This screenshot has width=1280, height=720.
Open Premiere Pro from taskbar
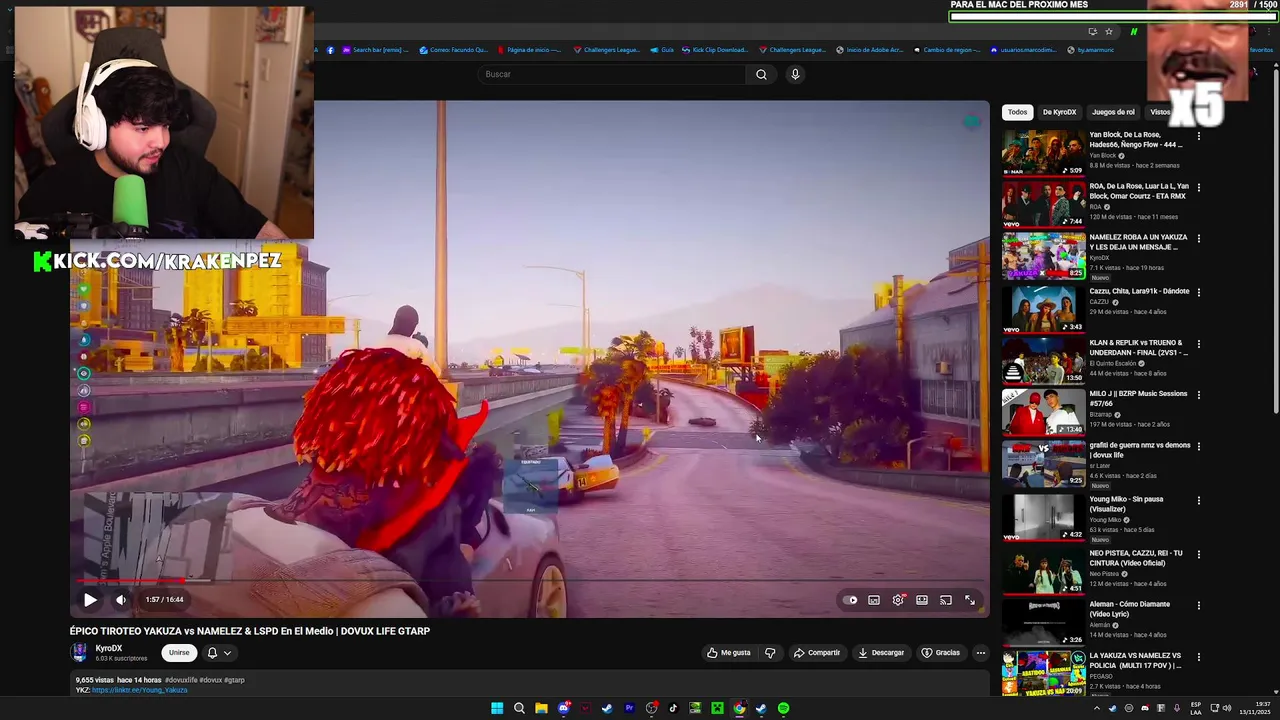pyautogui.click(x=629, y=709)
